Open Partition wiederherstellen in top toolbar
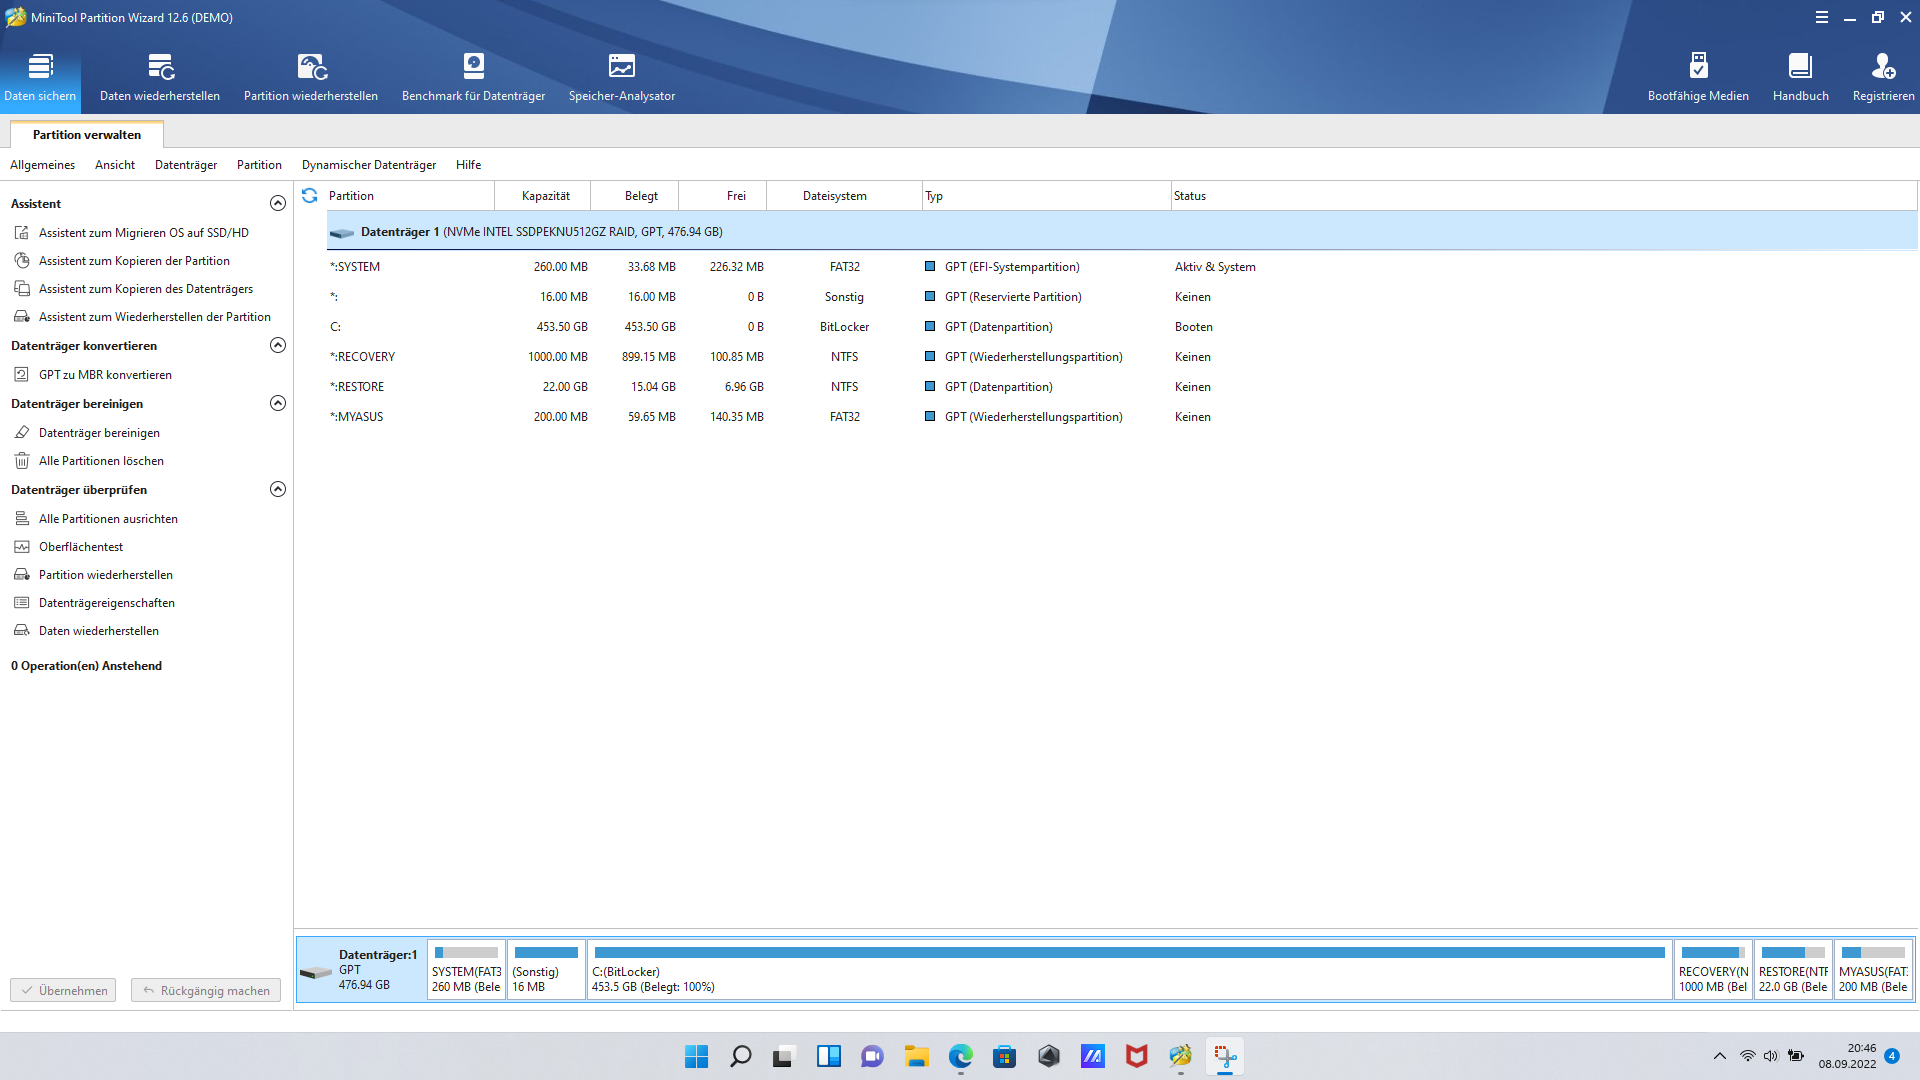1920x1080 pixels. coord(311,77)
